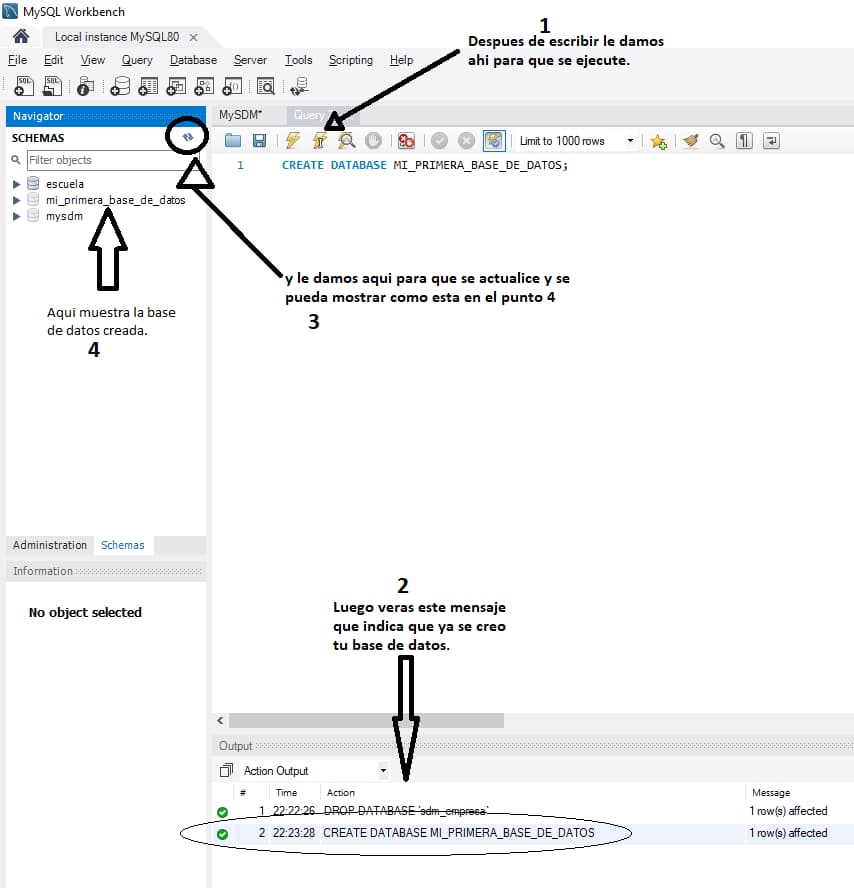The height and width of the screenshot is (888, 854).
Task: Open the Help menu
Action: (401, 60)
